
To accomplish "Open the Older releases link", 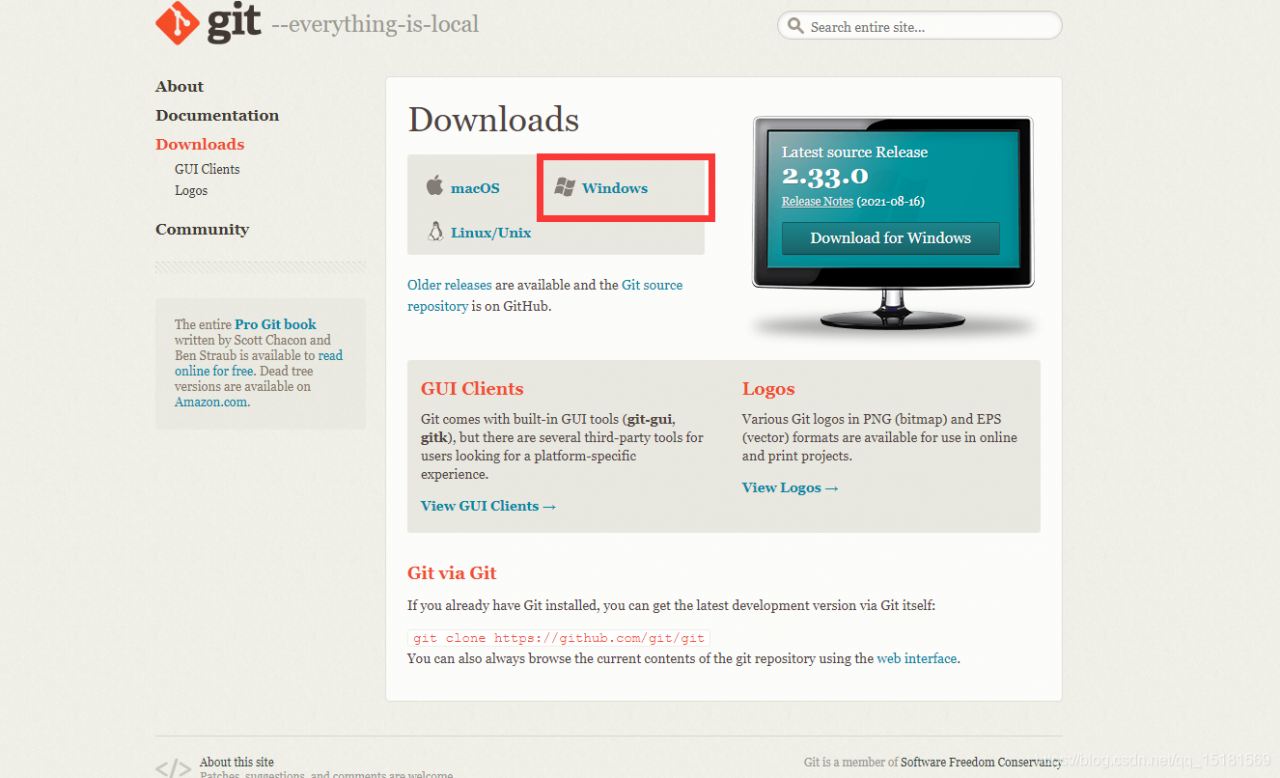I will [449, 285].
